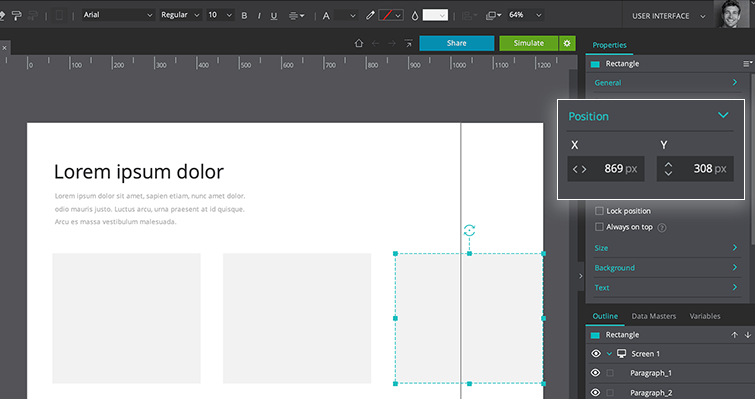Select the paint format roller tool
Image resolution: width=755 pixels, height=399 pixels.
[16, 16]
